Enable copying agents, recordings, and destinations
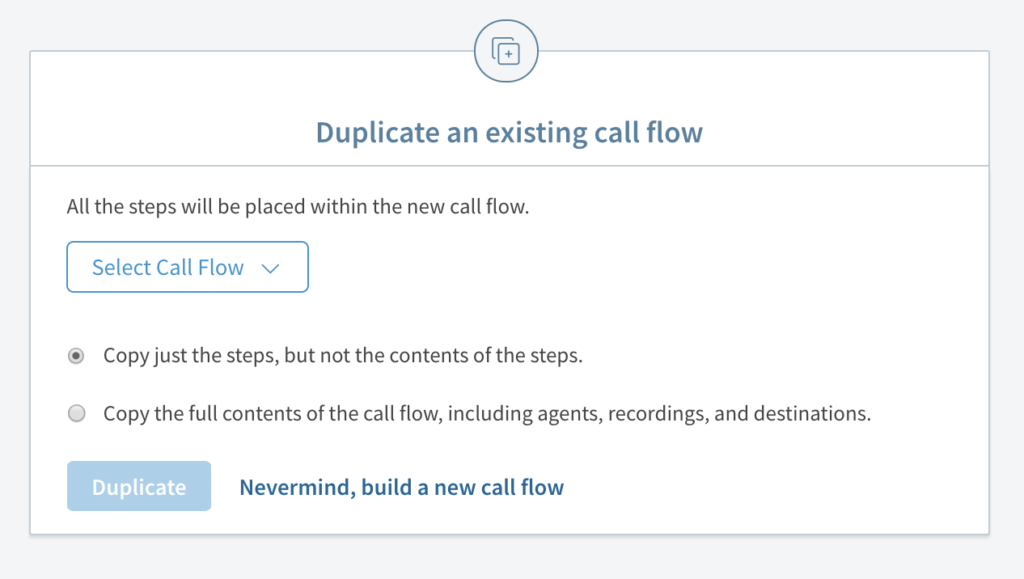This screenshot has width=1024, height=579. (76, 413)
